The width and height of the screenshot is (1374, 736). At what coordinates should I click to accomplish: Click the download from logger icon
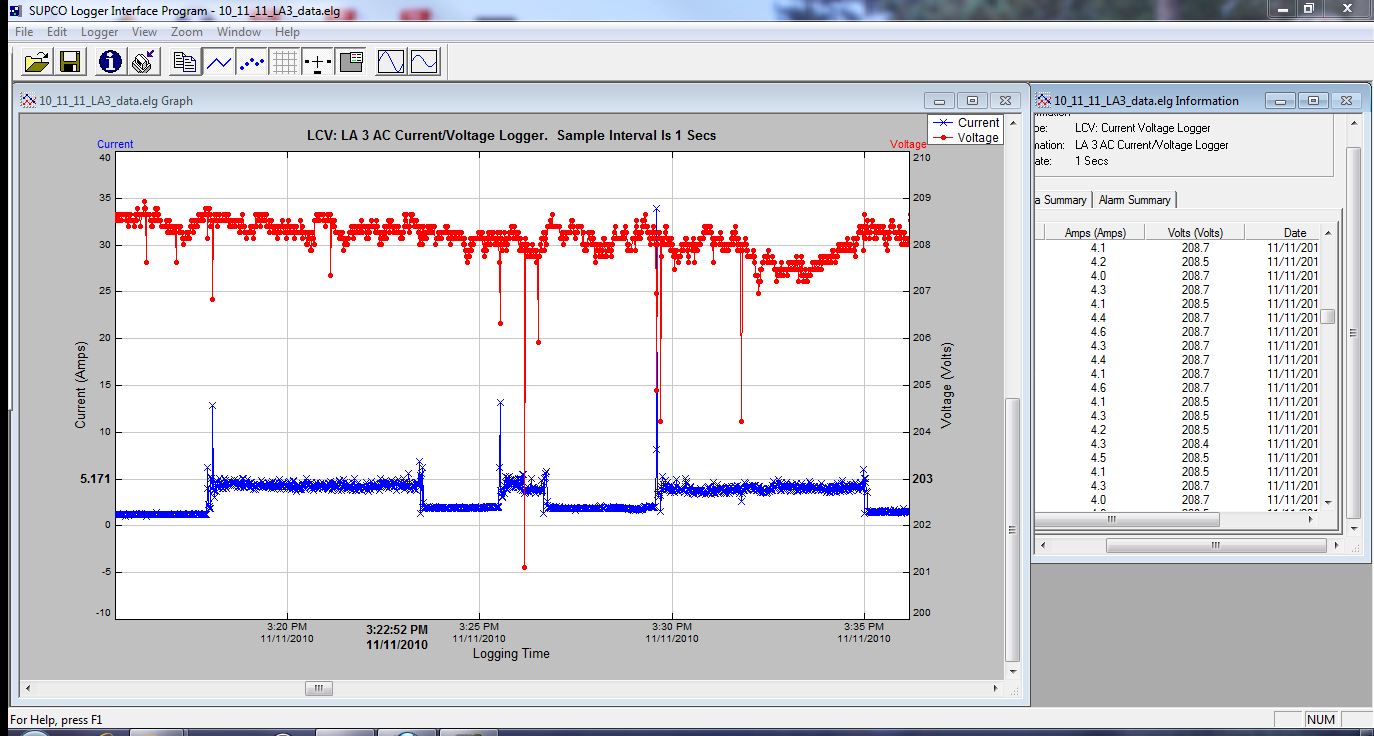(x=143, y=62)
